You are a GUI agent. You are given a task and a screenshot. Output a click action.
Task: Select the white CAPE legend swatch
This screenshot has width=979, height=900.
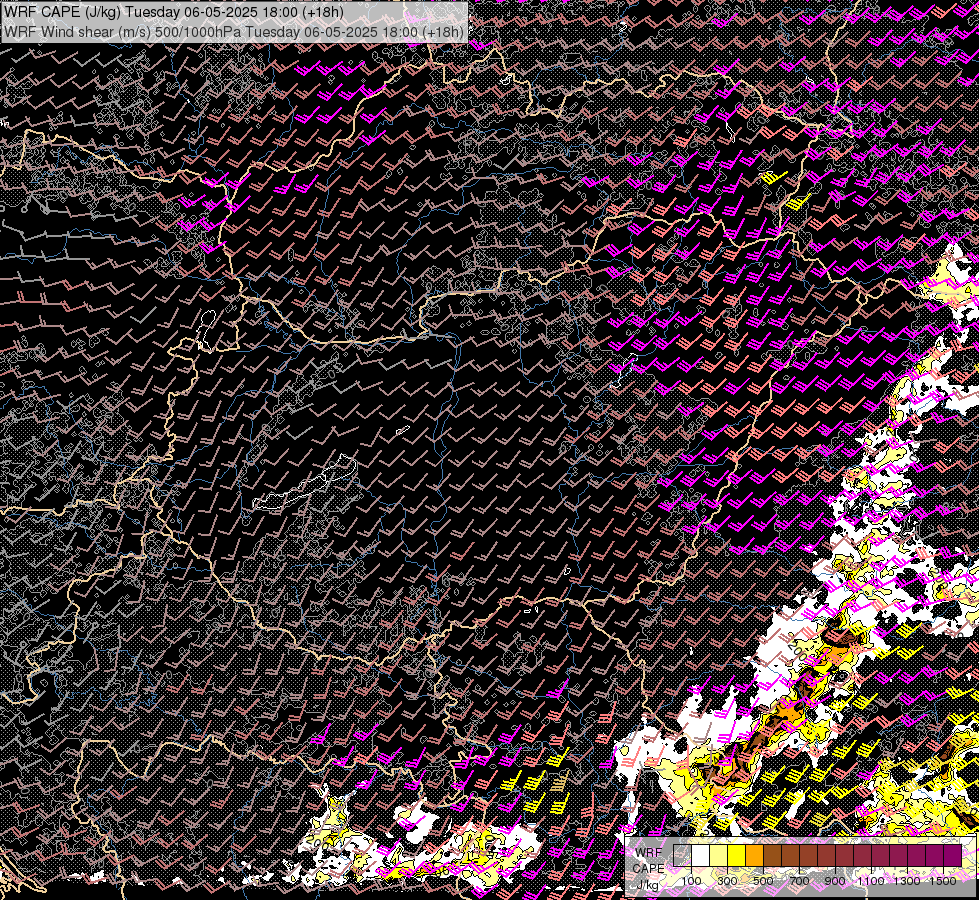[x=701, y=856]
